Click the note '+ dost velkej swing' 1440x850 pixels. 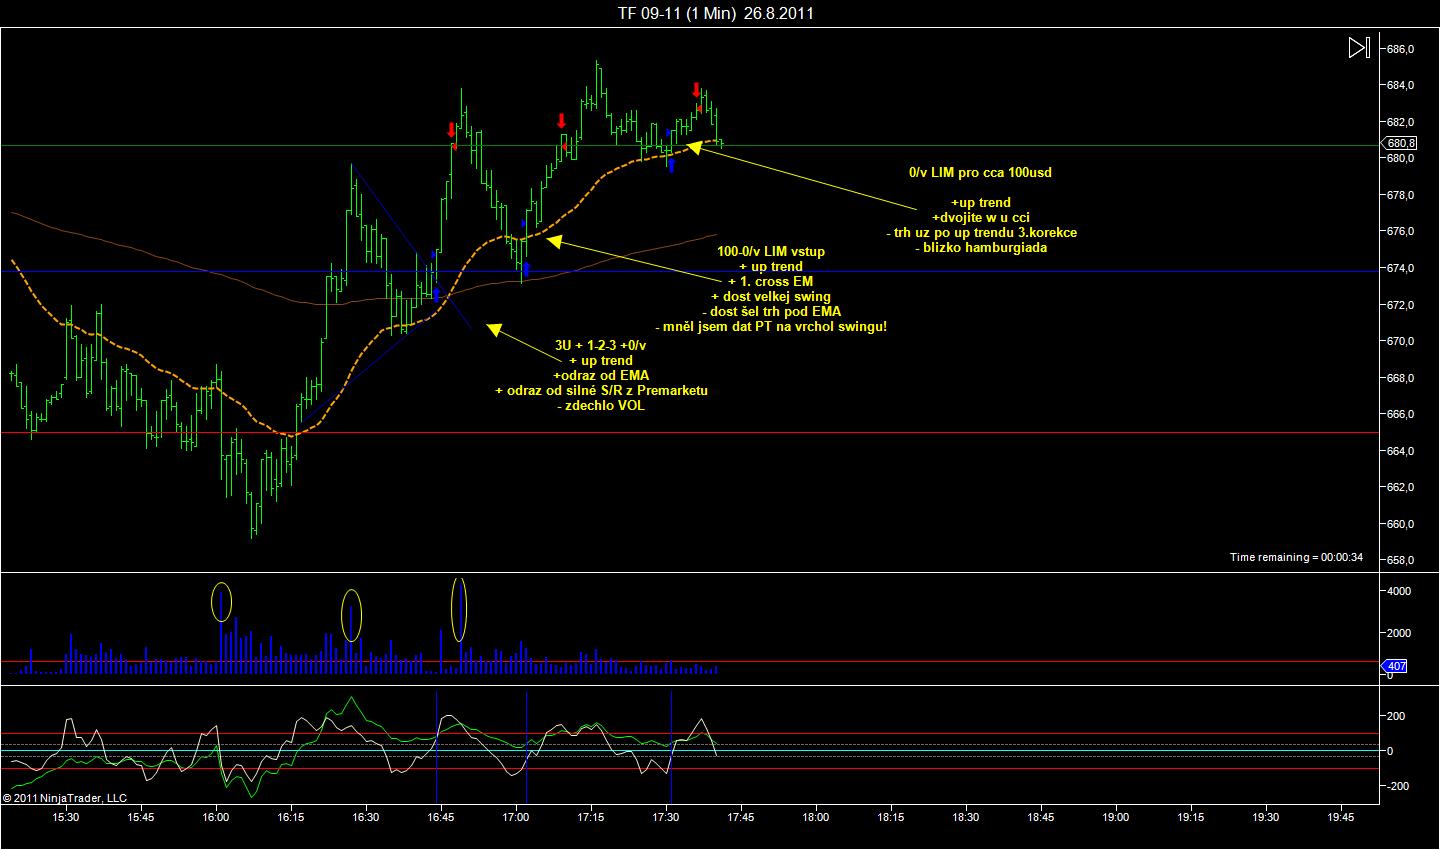click(770, 296)
